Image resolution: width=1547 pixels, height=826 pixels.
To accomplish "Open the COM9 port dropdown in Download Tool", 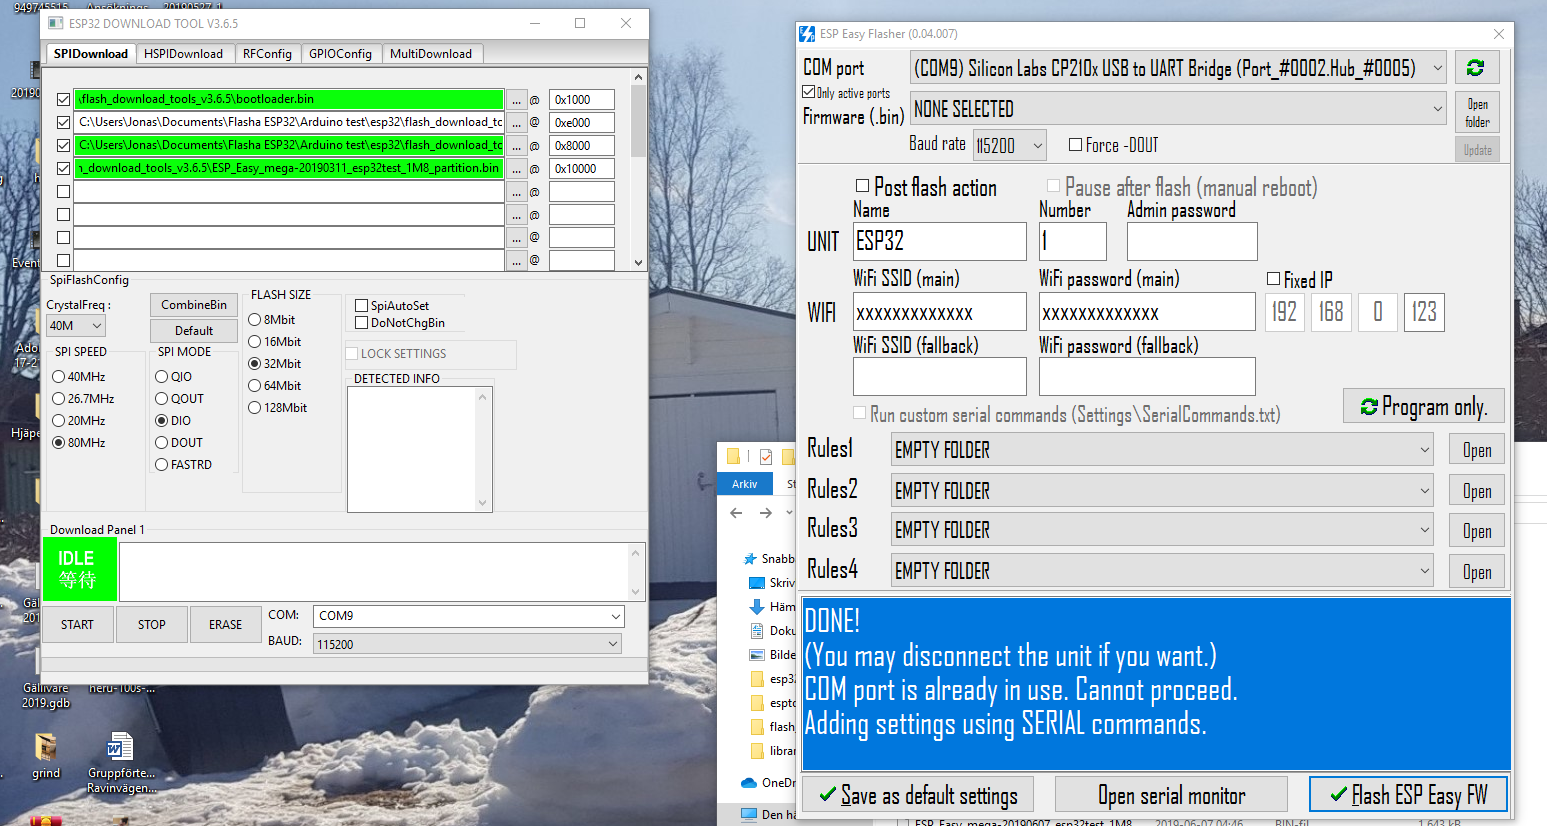I will point(469,616).
